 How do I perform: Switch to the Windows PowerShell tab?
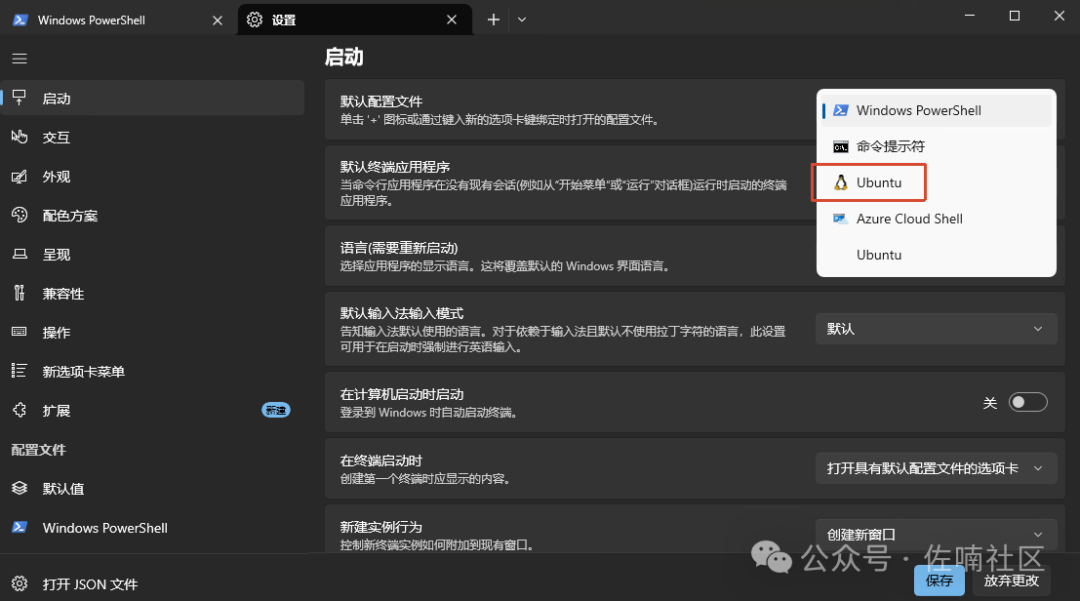coord(117,20)
